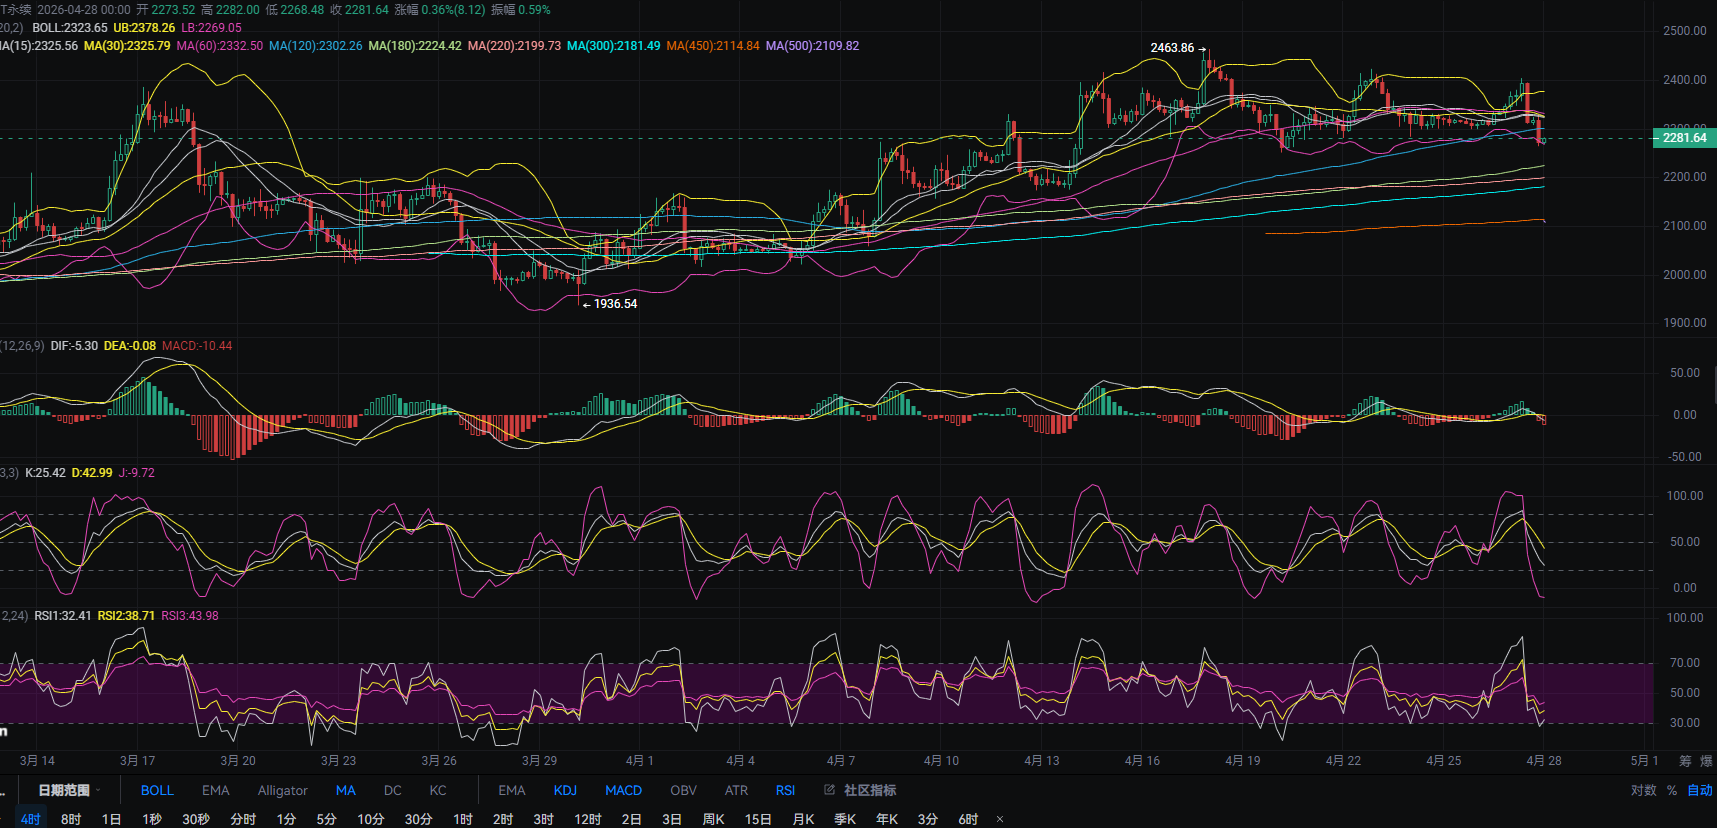1717x828 pixels.
Task: Click the 4月 16 date on time axis
Action: [1142, 761]
